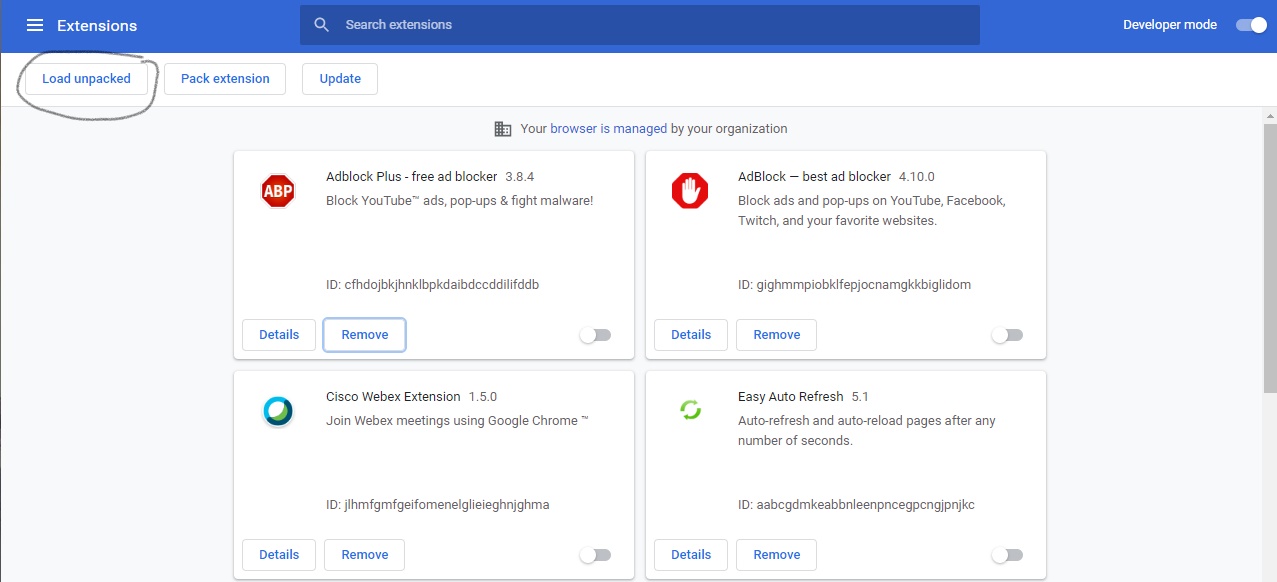Click the Adblock Plus ABP icon
Image resolution: width=1277 pixels, height=582 pixels.
[x=278, y=191]
